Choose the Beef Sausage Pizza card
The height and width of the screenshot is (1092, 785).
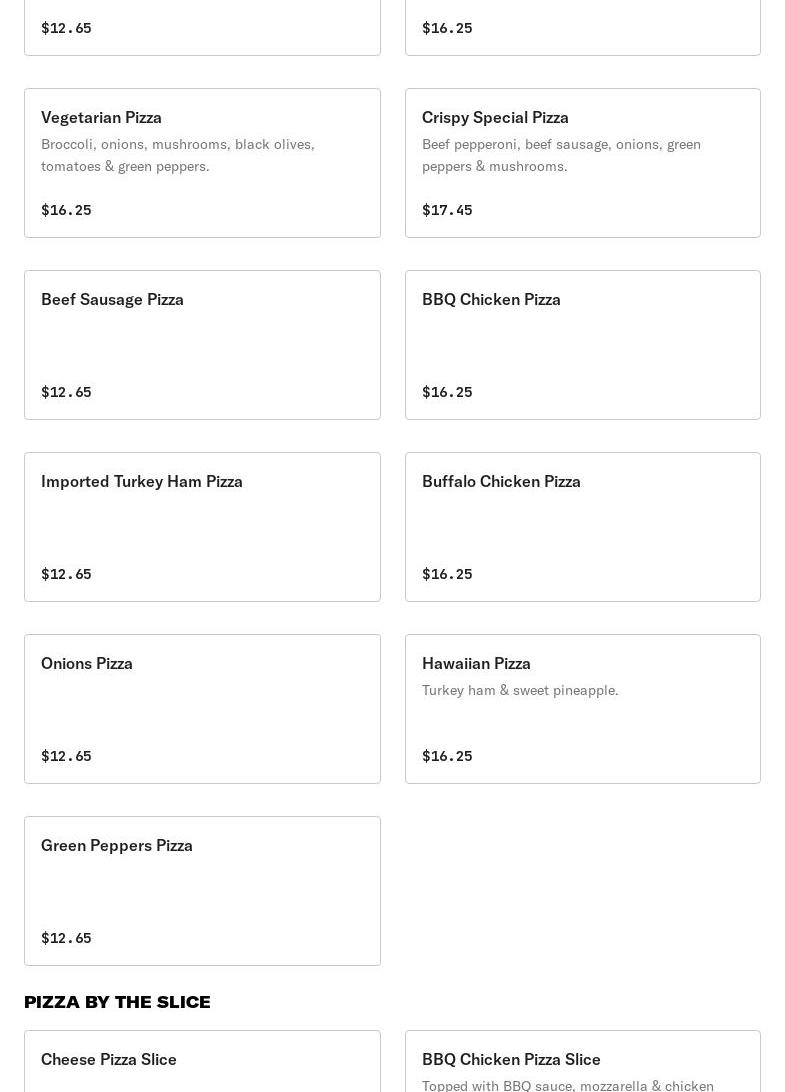click(x=202, y=345)
